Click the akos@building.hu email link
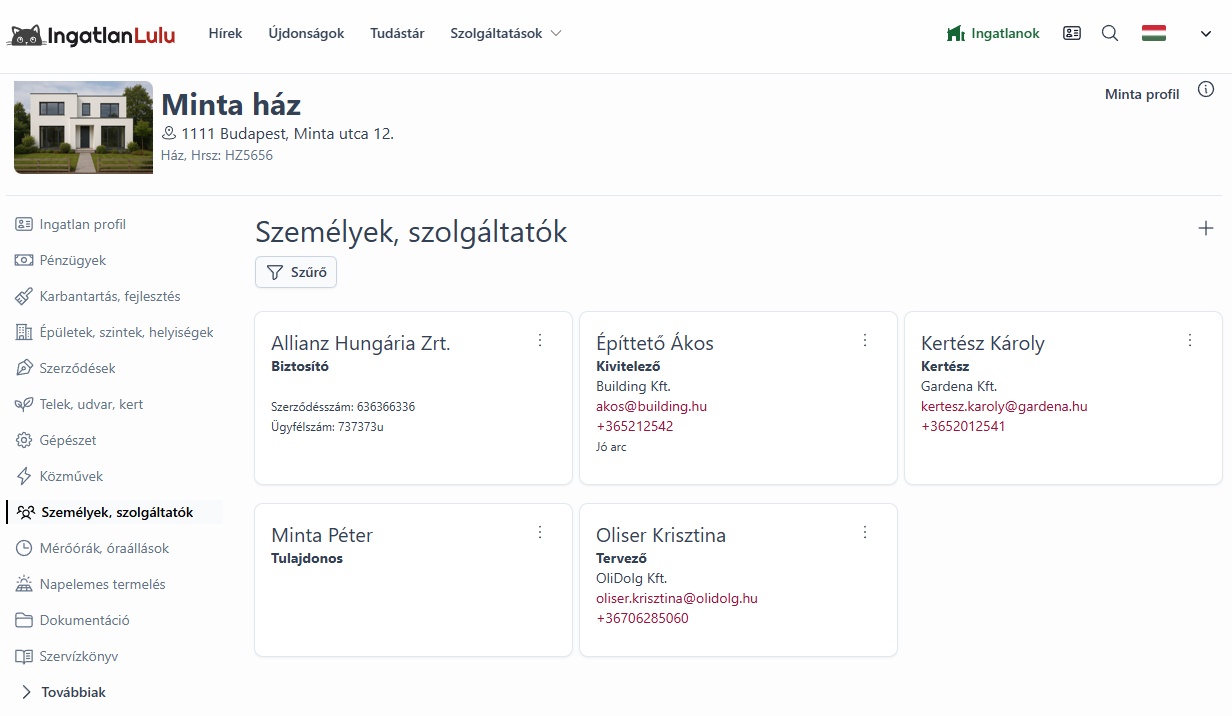Viewport: 1232px width, 716px height. [651, 406]
